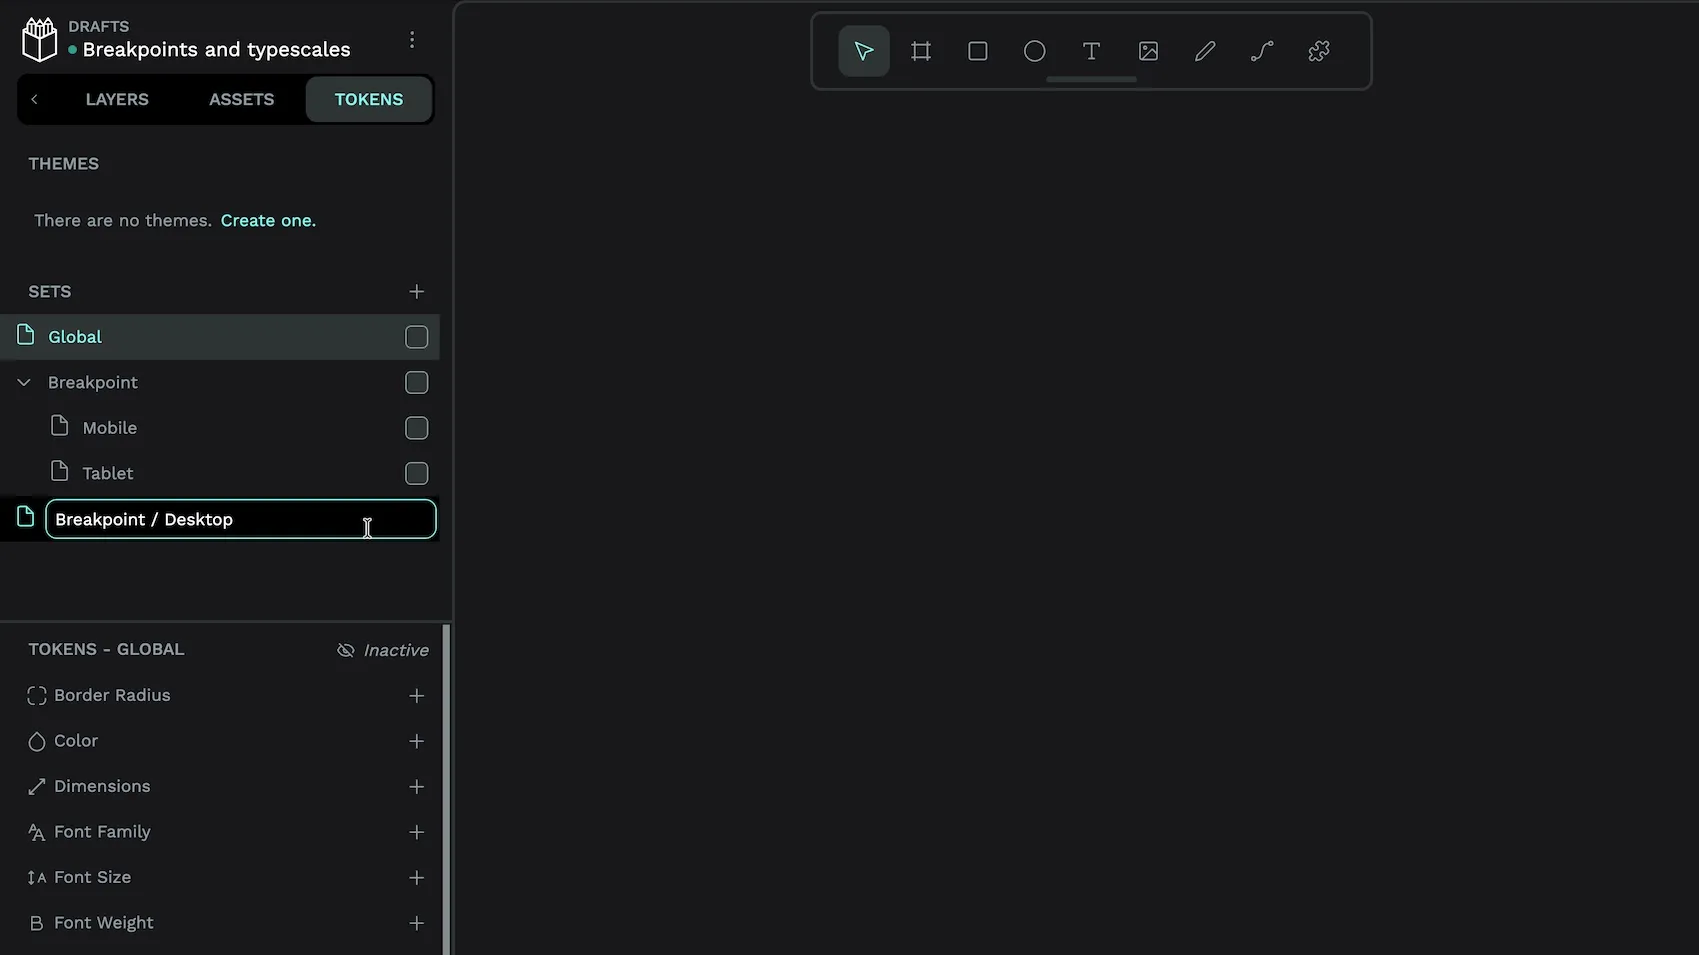Switch to the Assets tab
This screenshot has width=1699, height=955.
coord(242,99)
